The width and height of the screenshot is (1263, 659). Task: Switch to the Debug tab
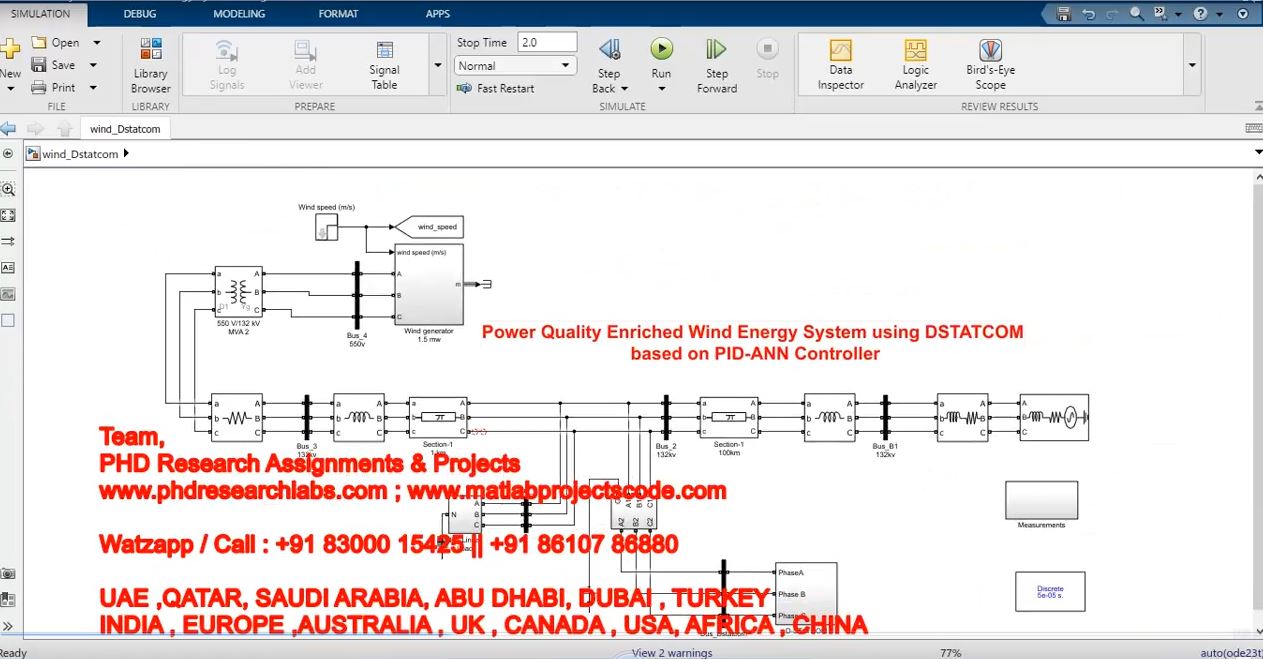[x=140, y=14]
